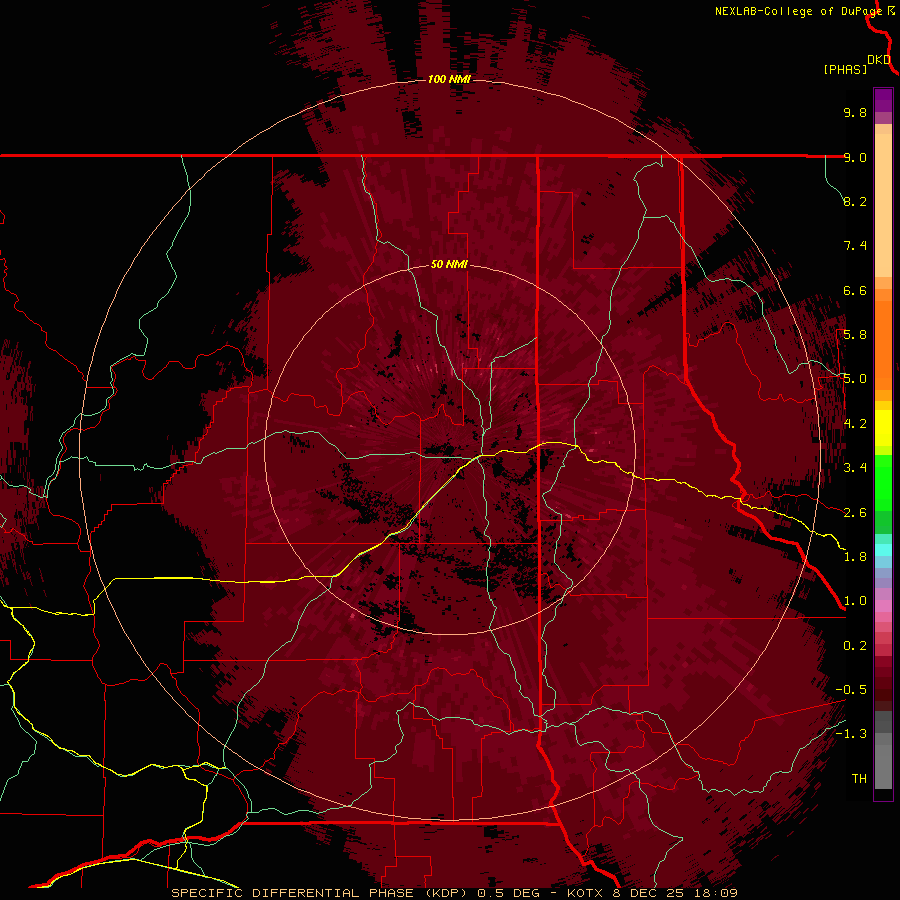
Task: Click the 3.4 scale value
Action: click(855, 468)
